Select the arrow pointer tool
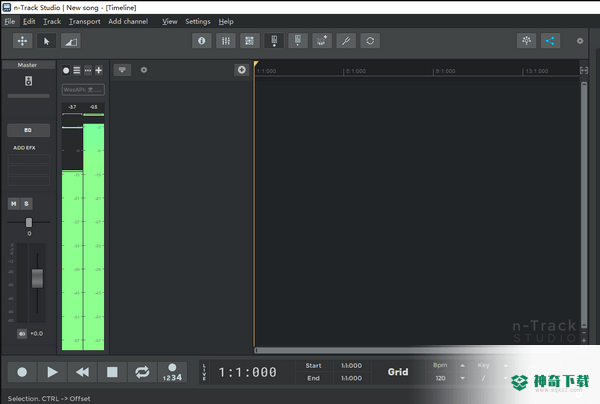600x404 pixels. tap(46, 41)
